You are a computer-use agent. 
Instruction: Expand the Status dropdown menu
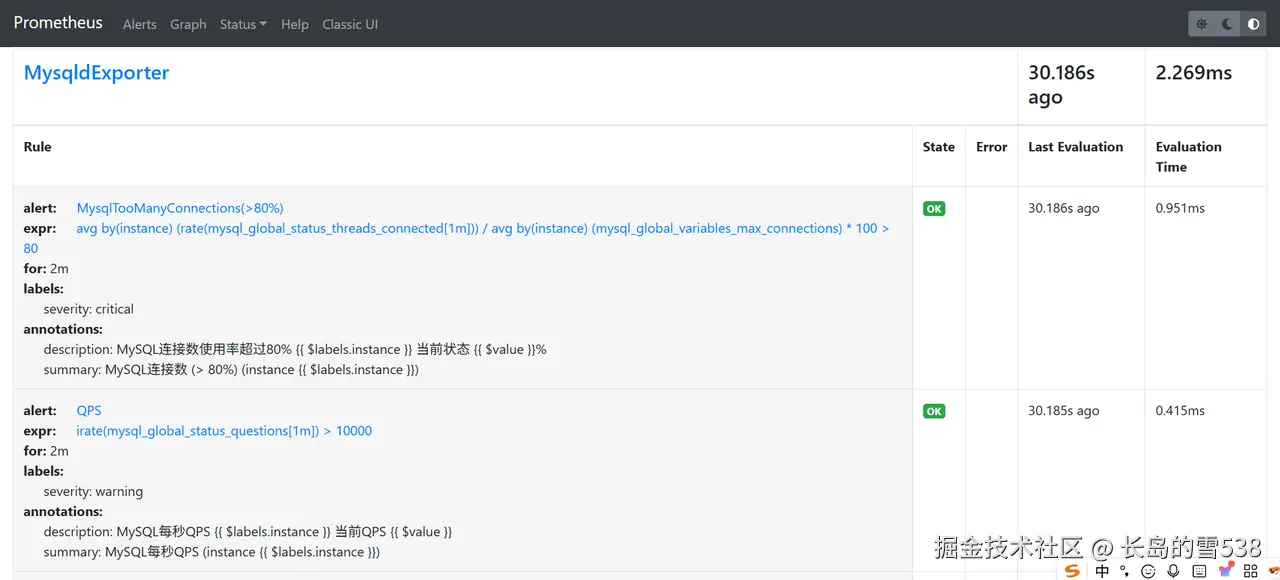[x=243, y=24]
